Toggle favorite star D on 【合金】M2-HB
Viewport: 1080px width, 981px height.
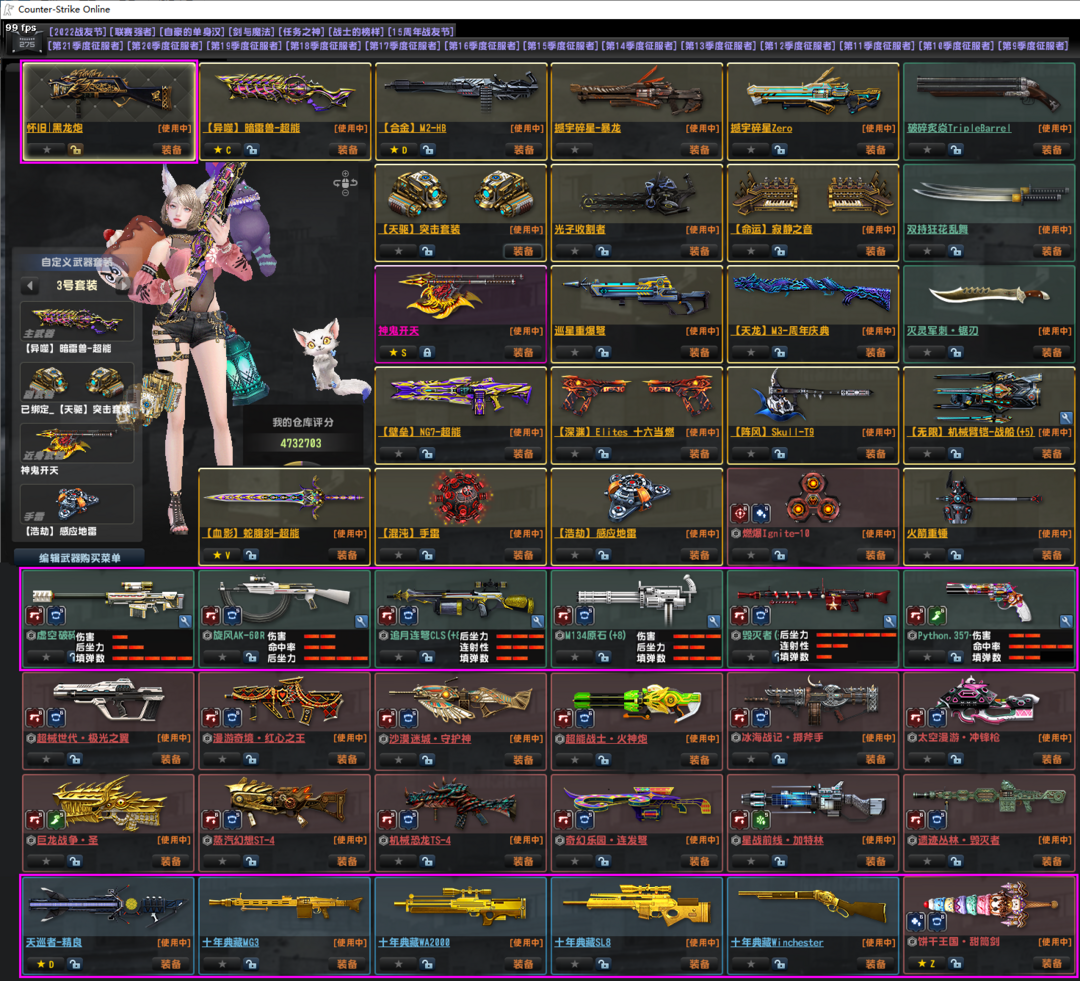tap(398, 149)
